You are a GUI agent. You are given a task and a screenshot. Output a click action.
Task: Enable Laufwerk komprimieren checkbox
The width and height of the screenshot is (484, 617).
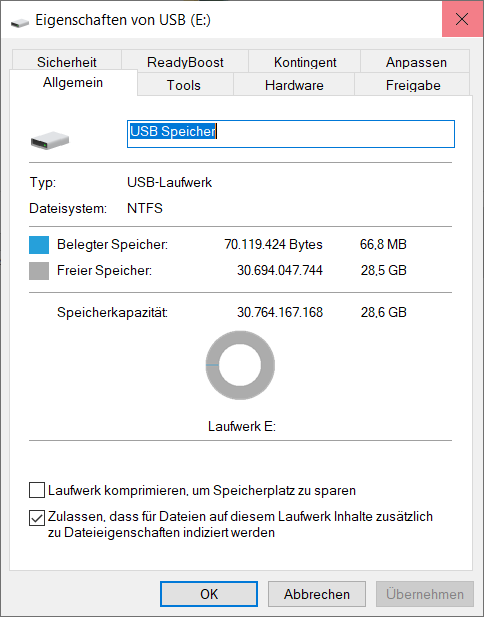[x=37, y=491]
